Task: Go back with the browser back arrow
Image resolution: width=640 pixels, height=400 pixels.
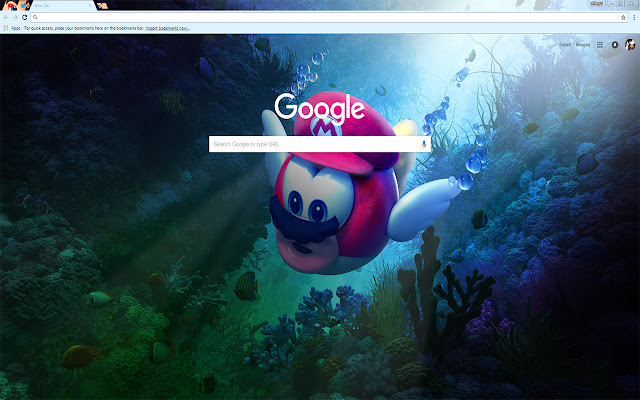Action: point(6,18)
